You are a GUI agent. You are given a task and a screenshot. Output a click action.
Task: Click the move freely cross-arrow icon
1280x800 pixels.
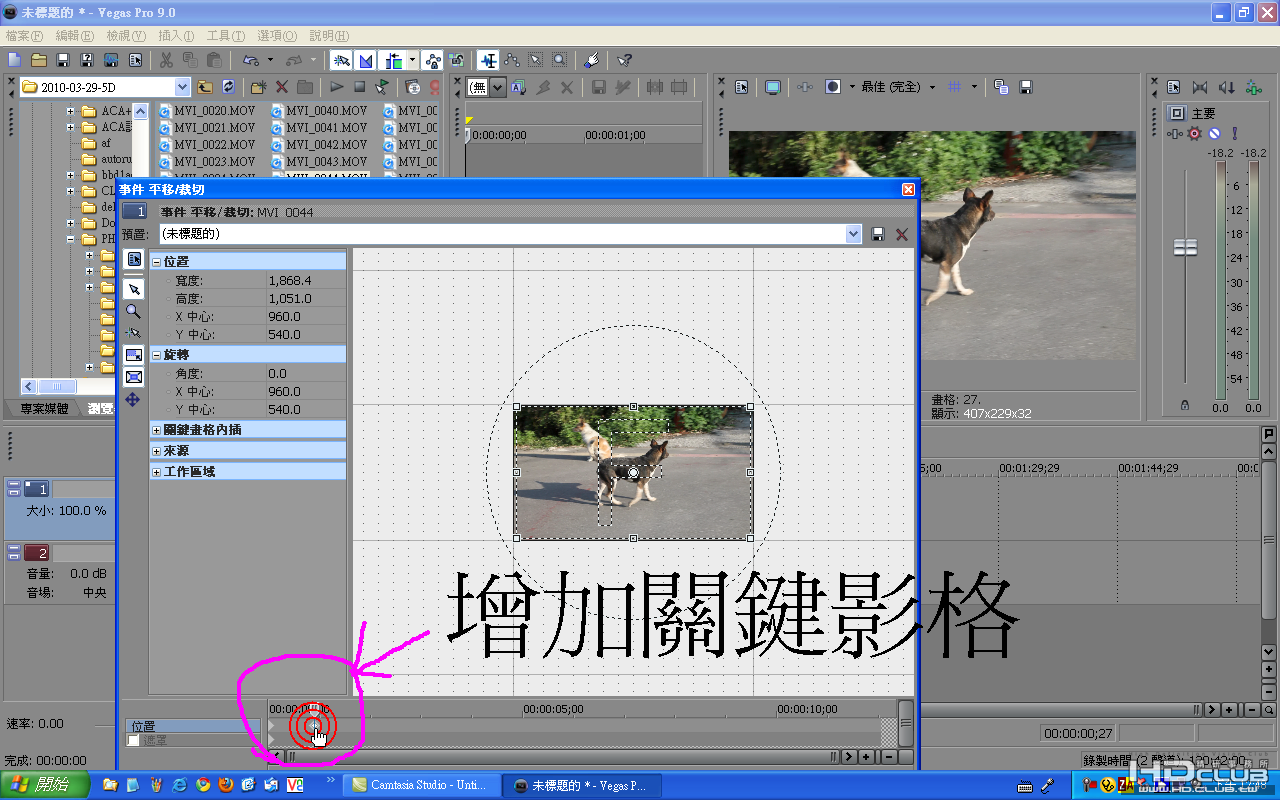coord(133,399)
